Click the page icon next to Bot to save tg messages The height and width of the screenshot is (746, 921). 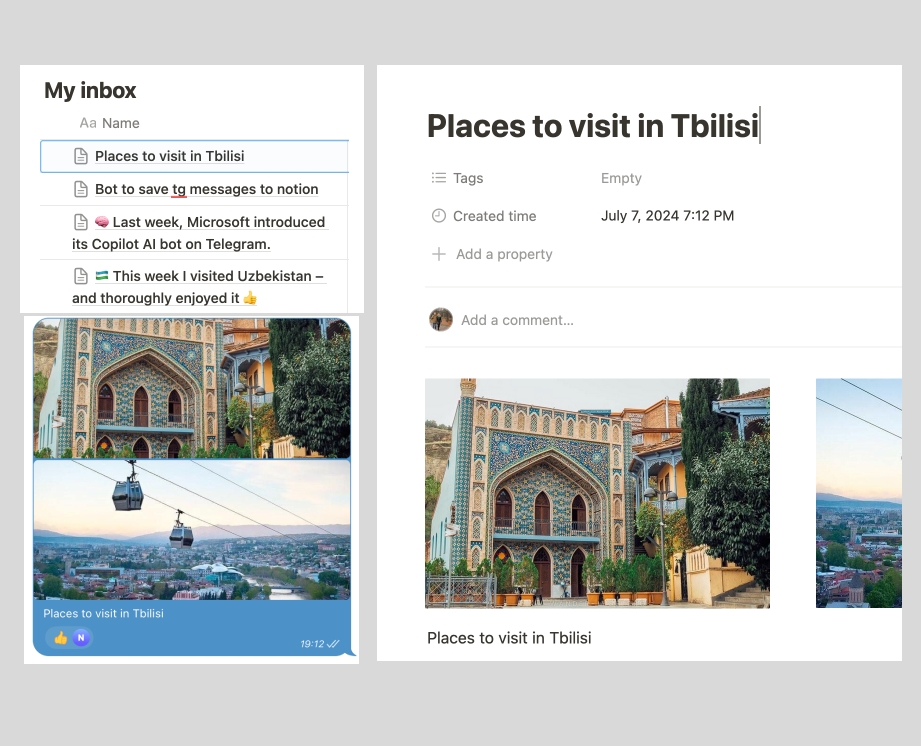pos(81,189)
